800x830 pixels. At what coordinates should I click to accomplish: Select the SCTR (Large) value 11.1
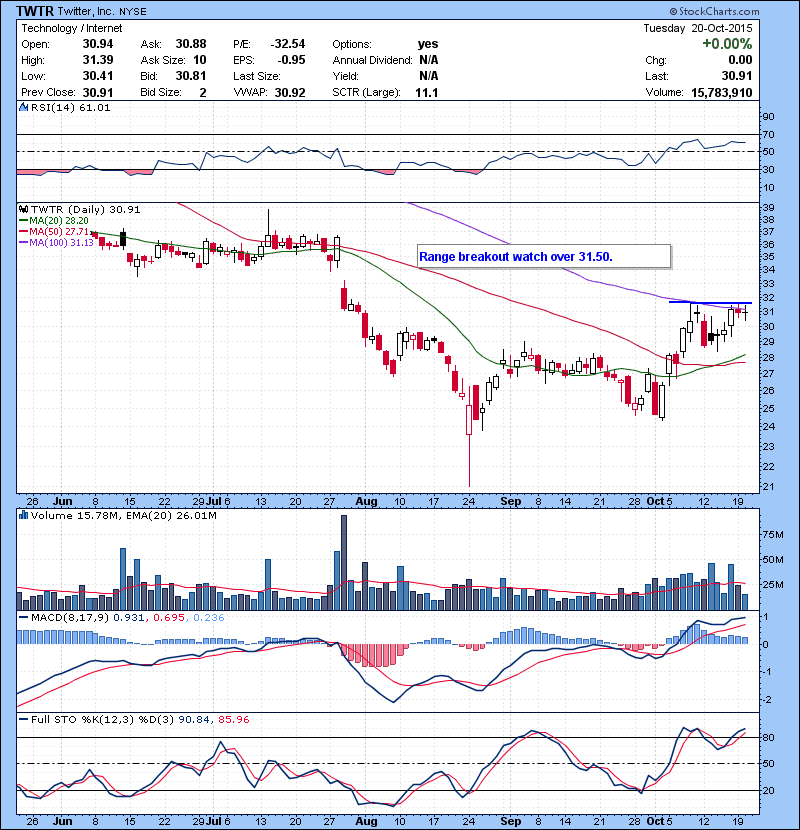point(427,92)
